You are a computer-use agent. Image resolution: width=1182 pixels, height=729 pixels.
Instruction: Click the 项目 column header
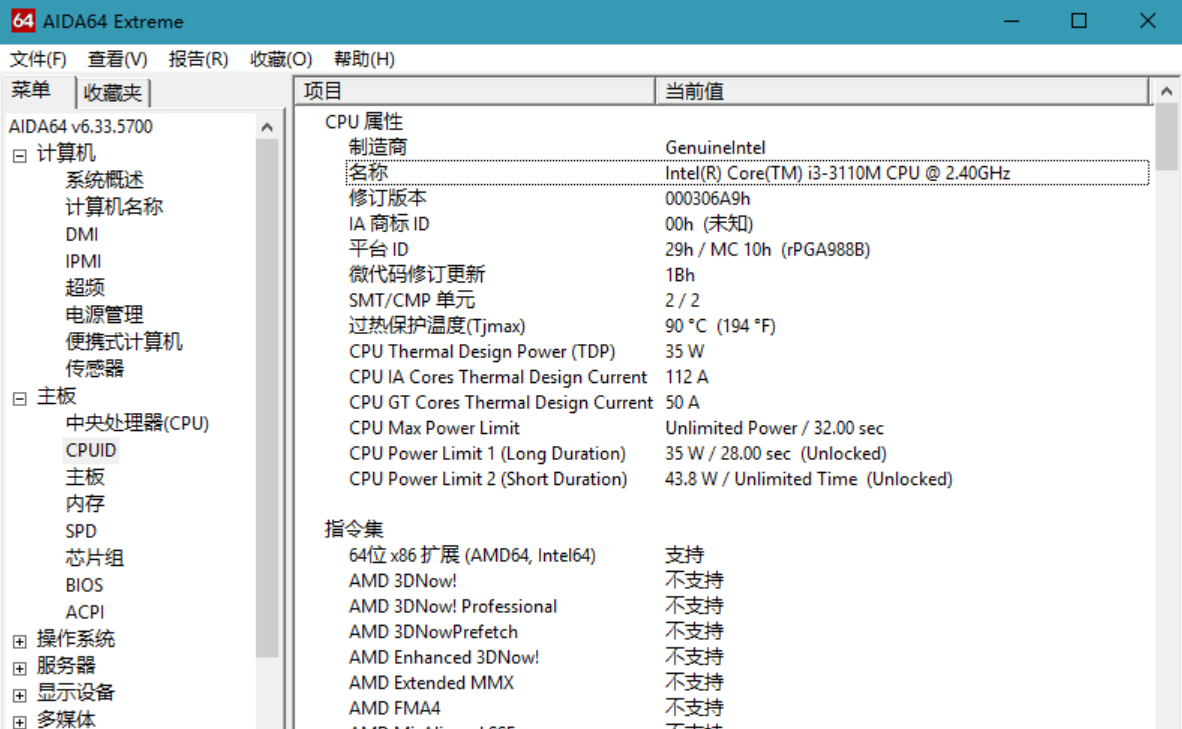point(474,91)
